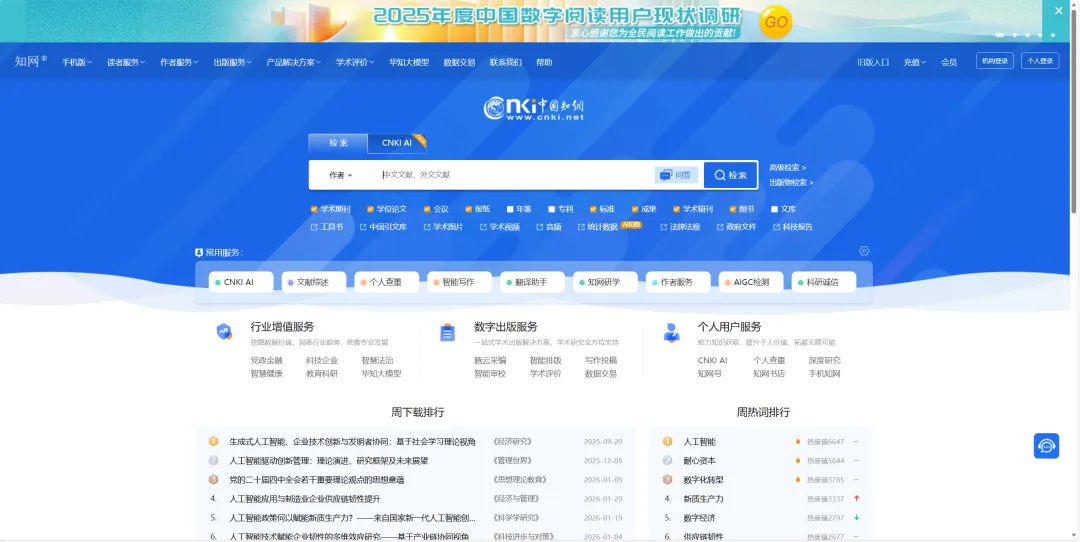The image size is (1080, 542).
Task: Go to 旧版入口
Action: coord(873,62)
